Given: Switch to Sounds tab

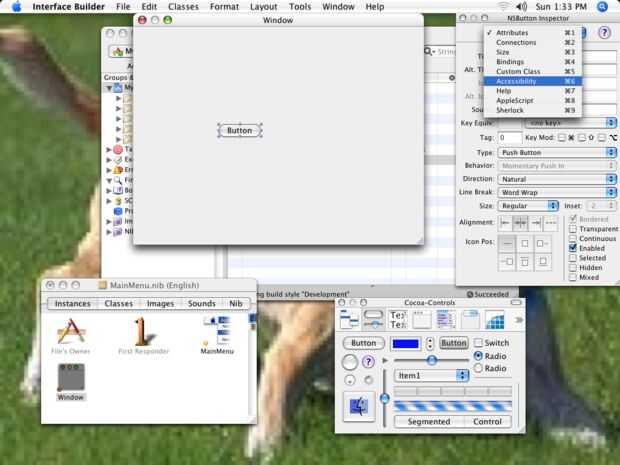Looking at the screenshot, I should (202, 304).
